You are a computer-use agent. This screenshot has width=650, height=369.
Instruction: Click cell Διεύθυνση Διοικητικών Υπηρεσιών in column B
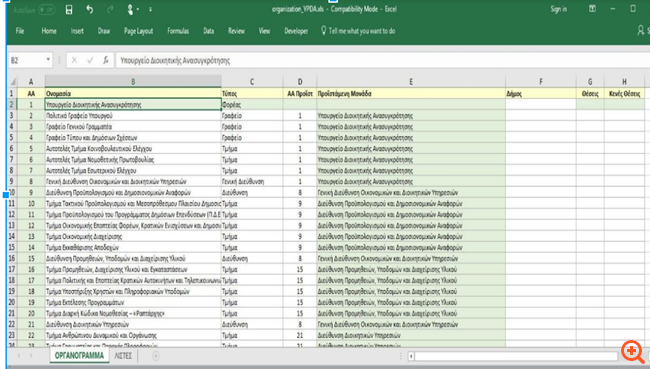(133, 324)
